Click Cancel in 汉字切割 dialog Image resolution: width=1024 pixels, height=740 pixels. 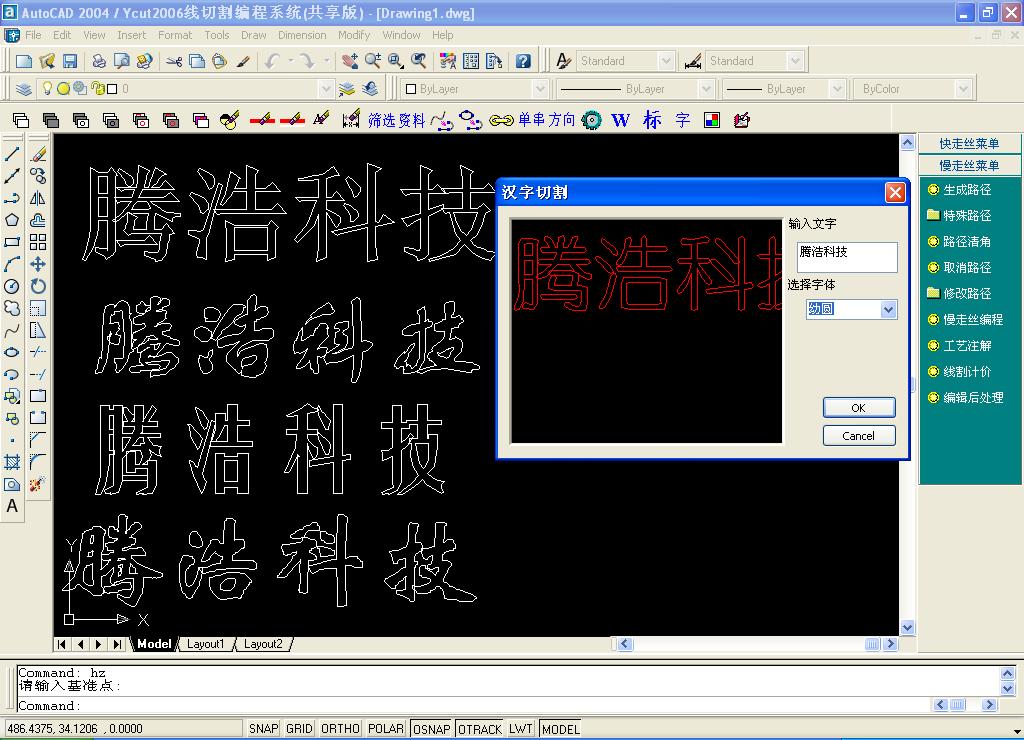pos(859,436)
